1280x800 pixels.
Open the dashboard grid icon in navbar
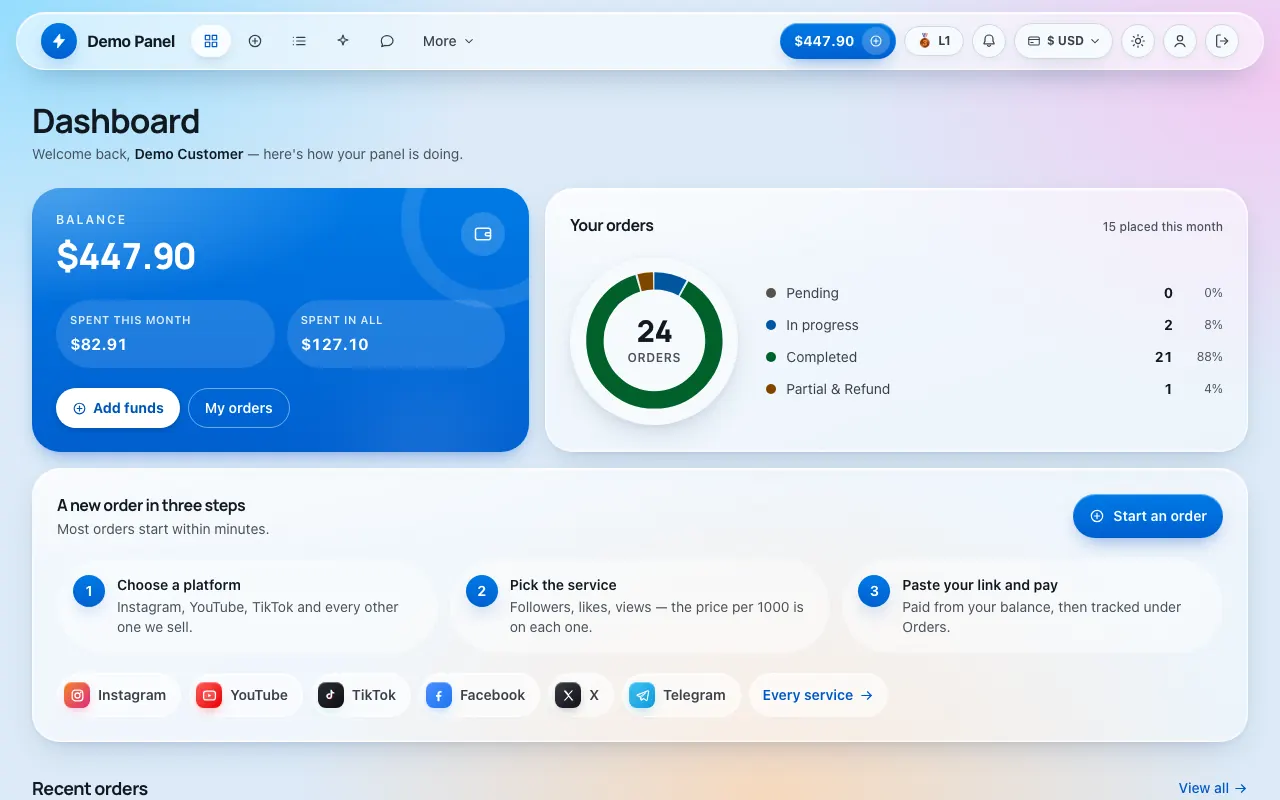click(x=211, y=41)
